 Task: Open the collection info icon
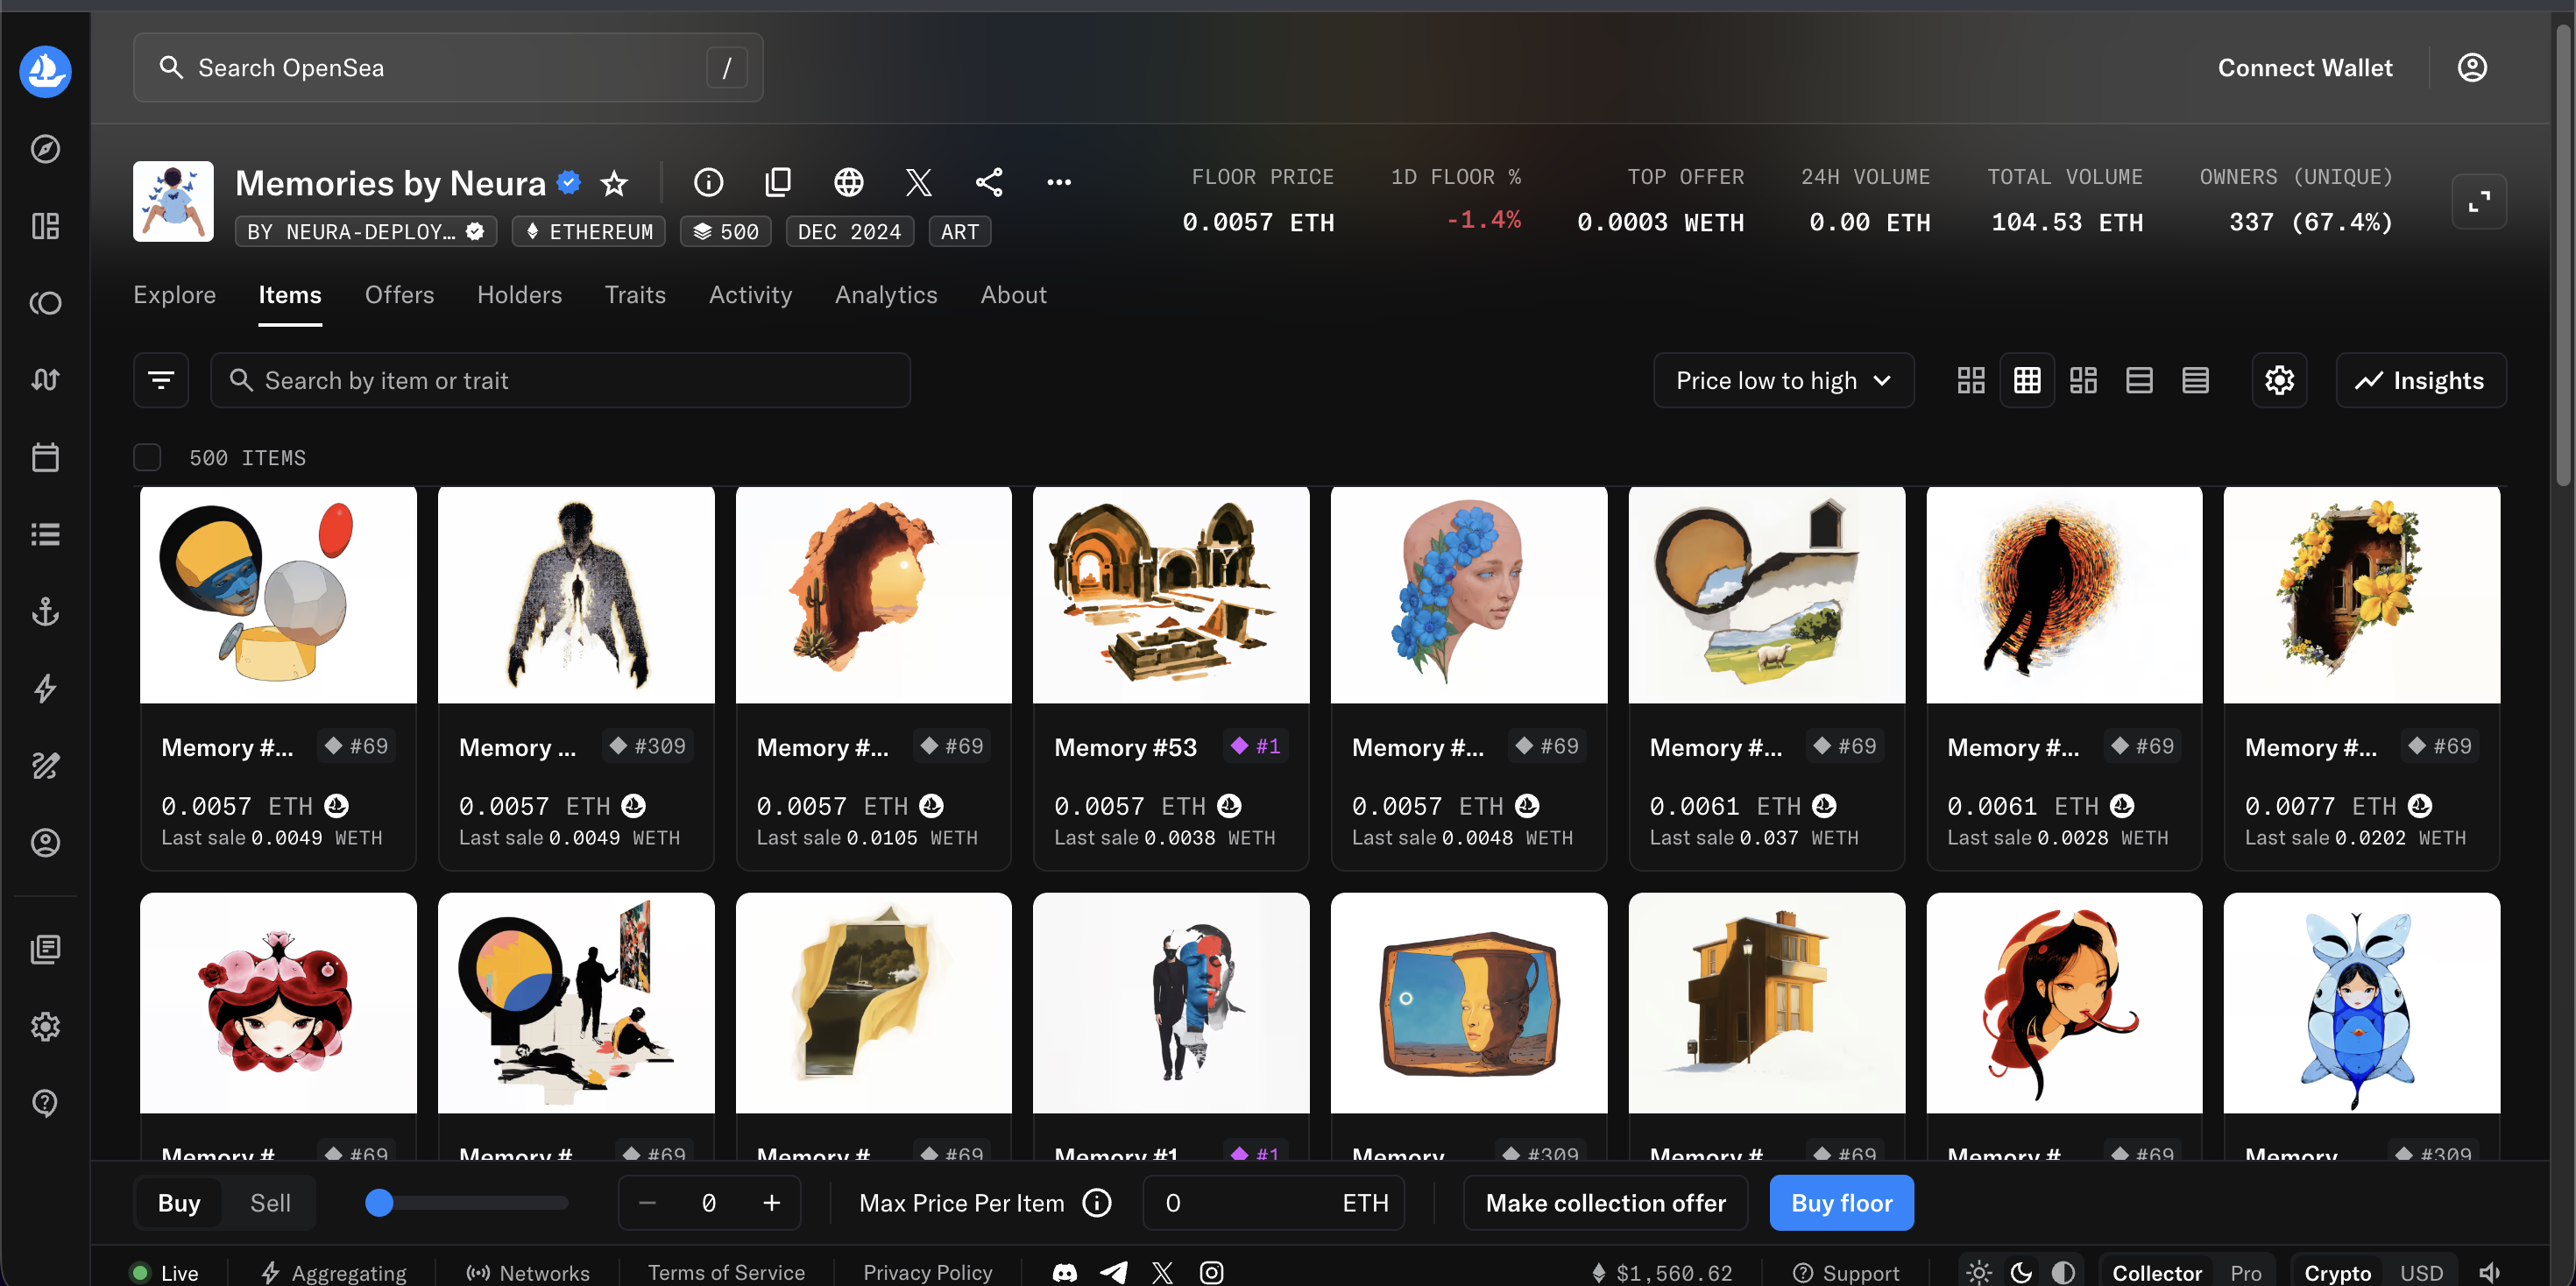tap(708, 182)
